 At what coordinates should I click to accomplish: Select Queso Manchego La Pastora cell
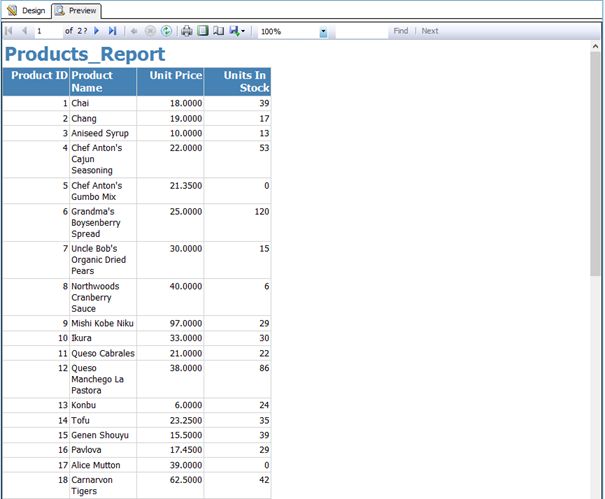[x=103, y=379]
